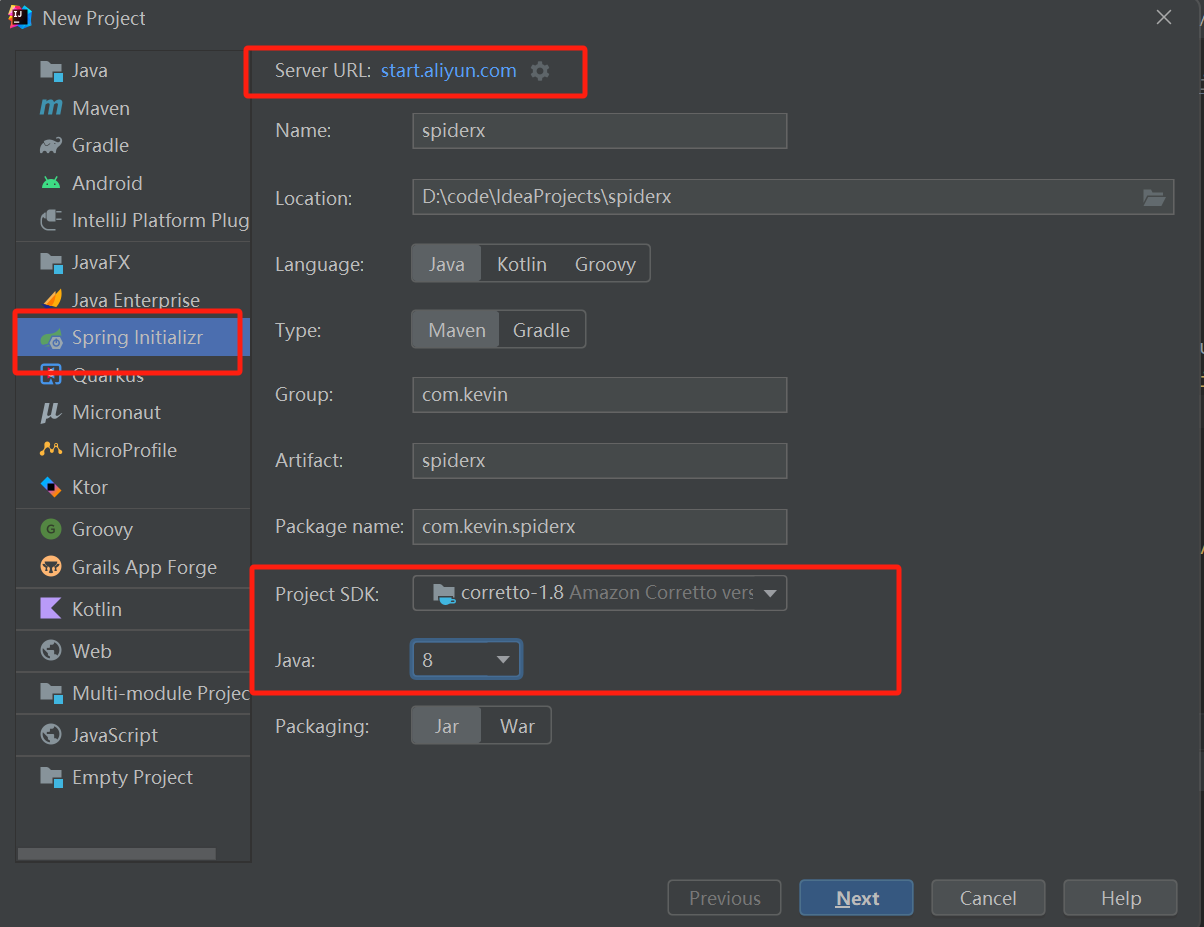Select the Spring Initializr leaf icon
The width and height of the screenshot is (1204, 927).
51,338
